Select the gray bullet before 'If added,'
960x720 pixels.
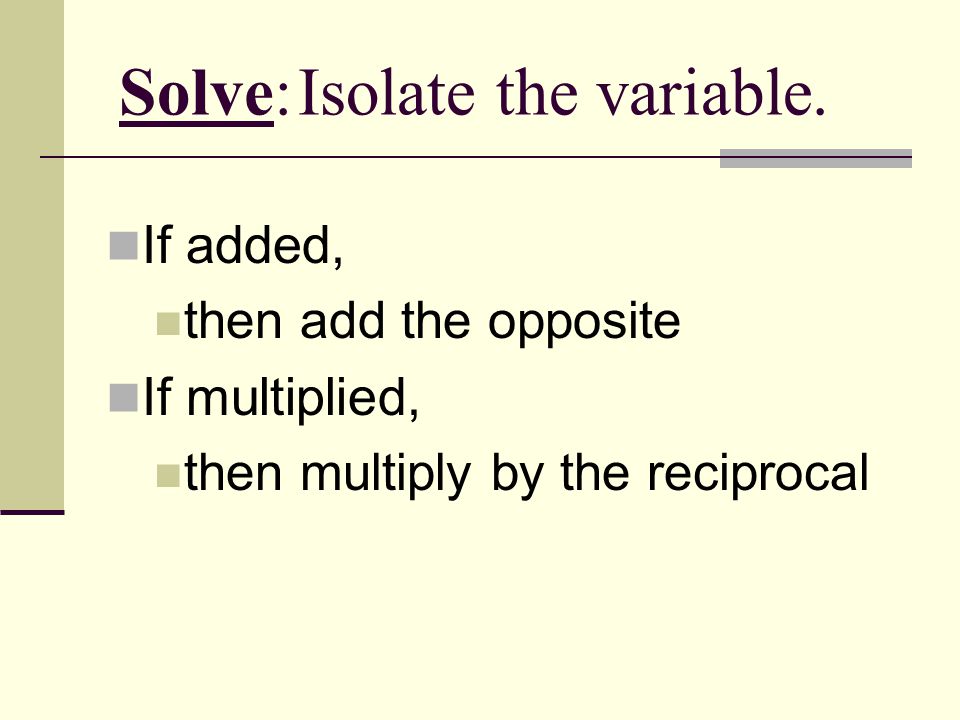(x=124, y=246)
